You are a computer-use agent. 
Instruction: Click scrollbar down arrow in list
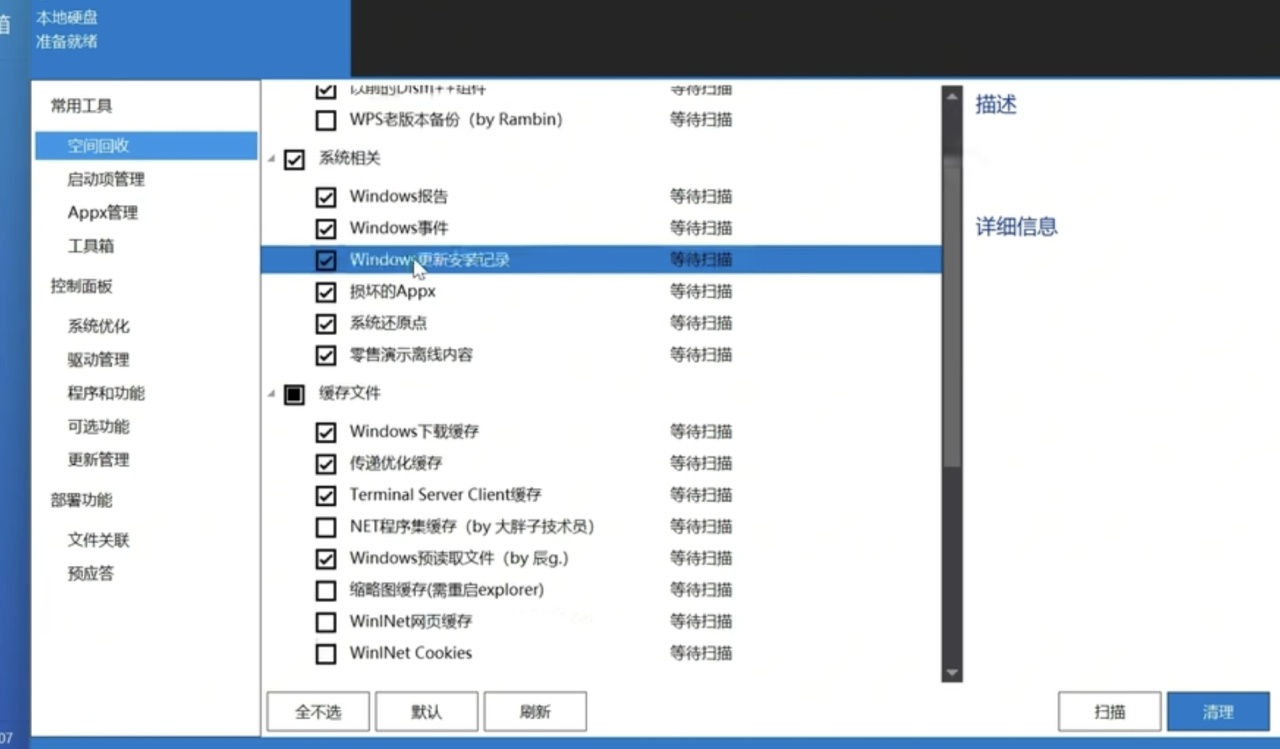pos(952,674)
